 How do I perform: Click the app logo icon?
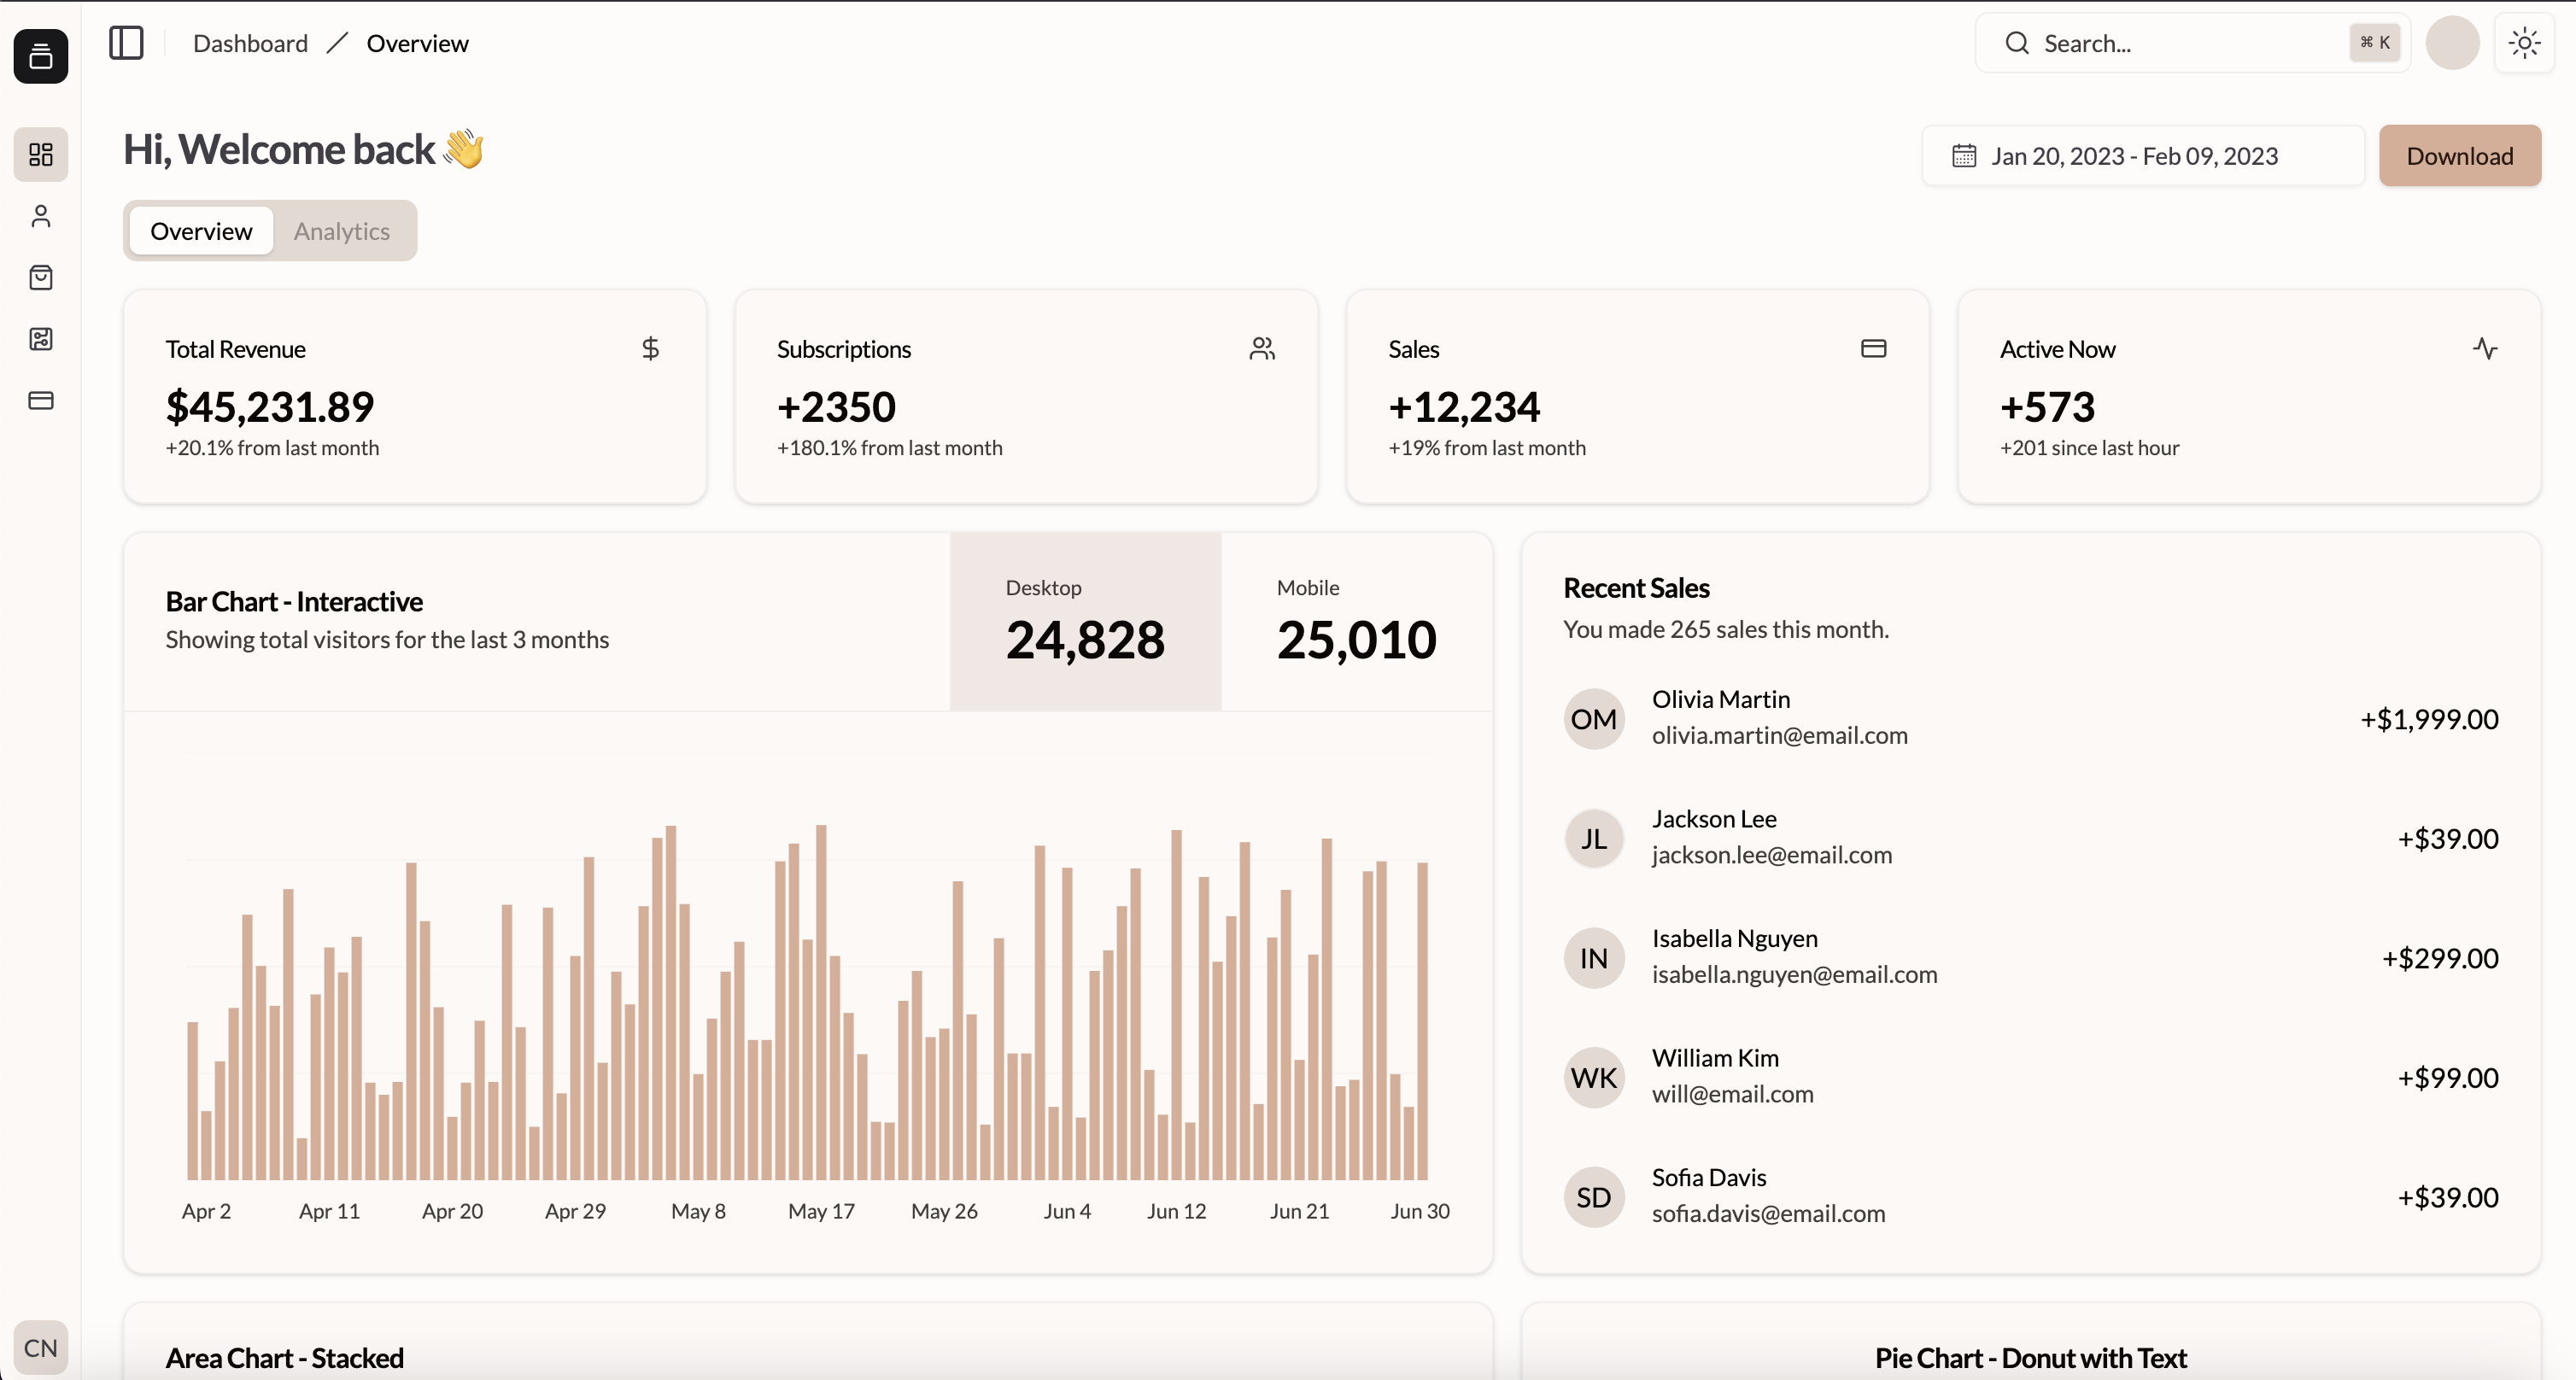[41, 56]
